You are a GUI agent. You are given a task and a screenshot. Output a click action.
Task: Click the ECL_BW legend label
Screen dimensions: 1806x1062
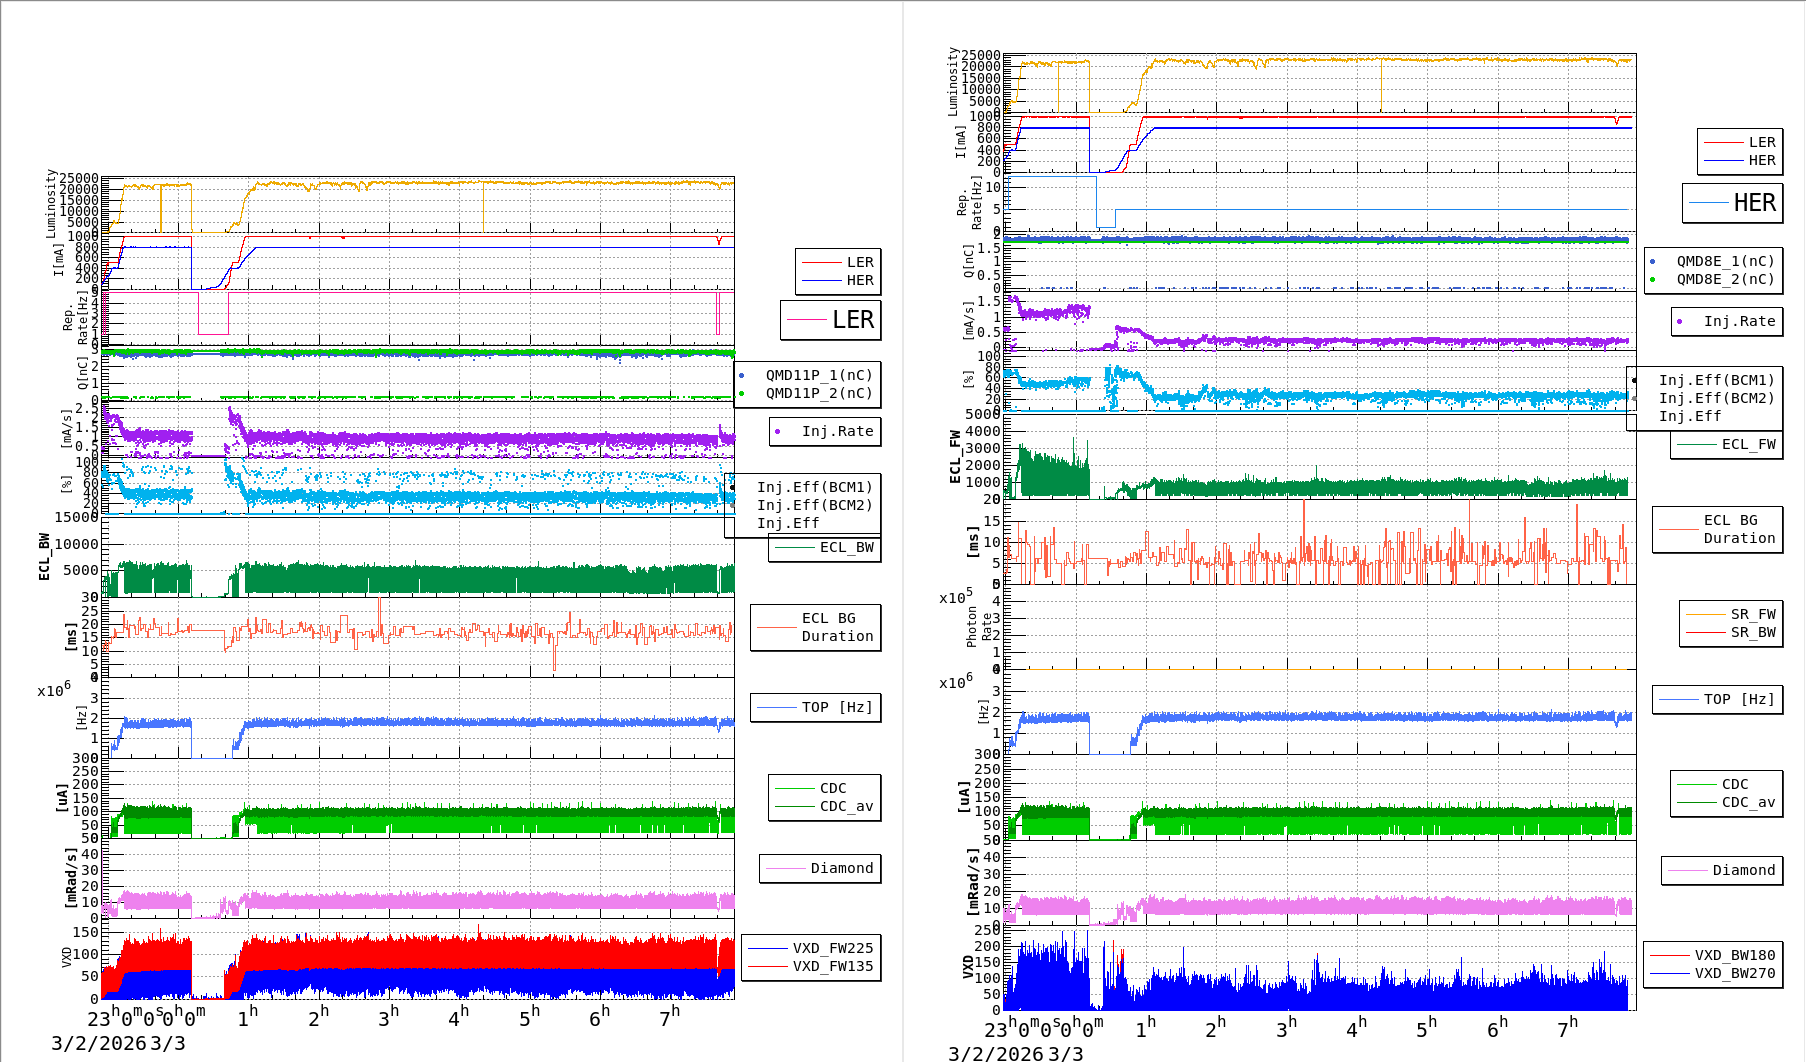(x=846, y=547)
